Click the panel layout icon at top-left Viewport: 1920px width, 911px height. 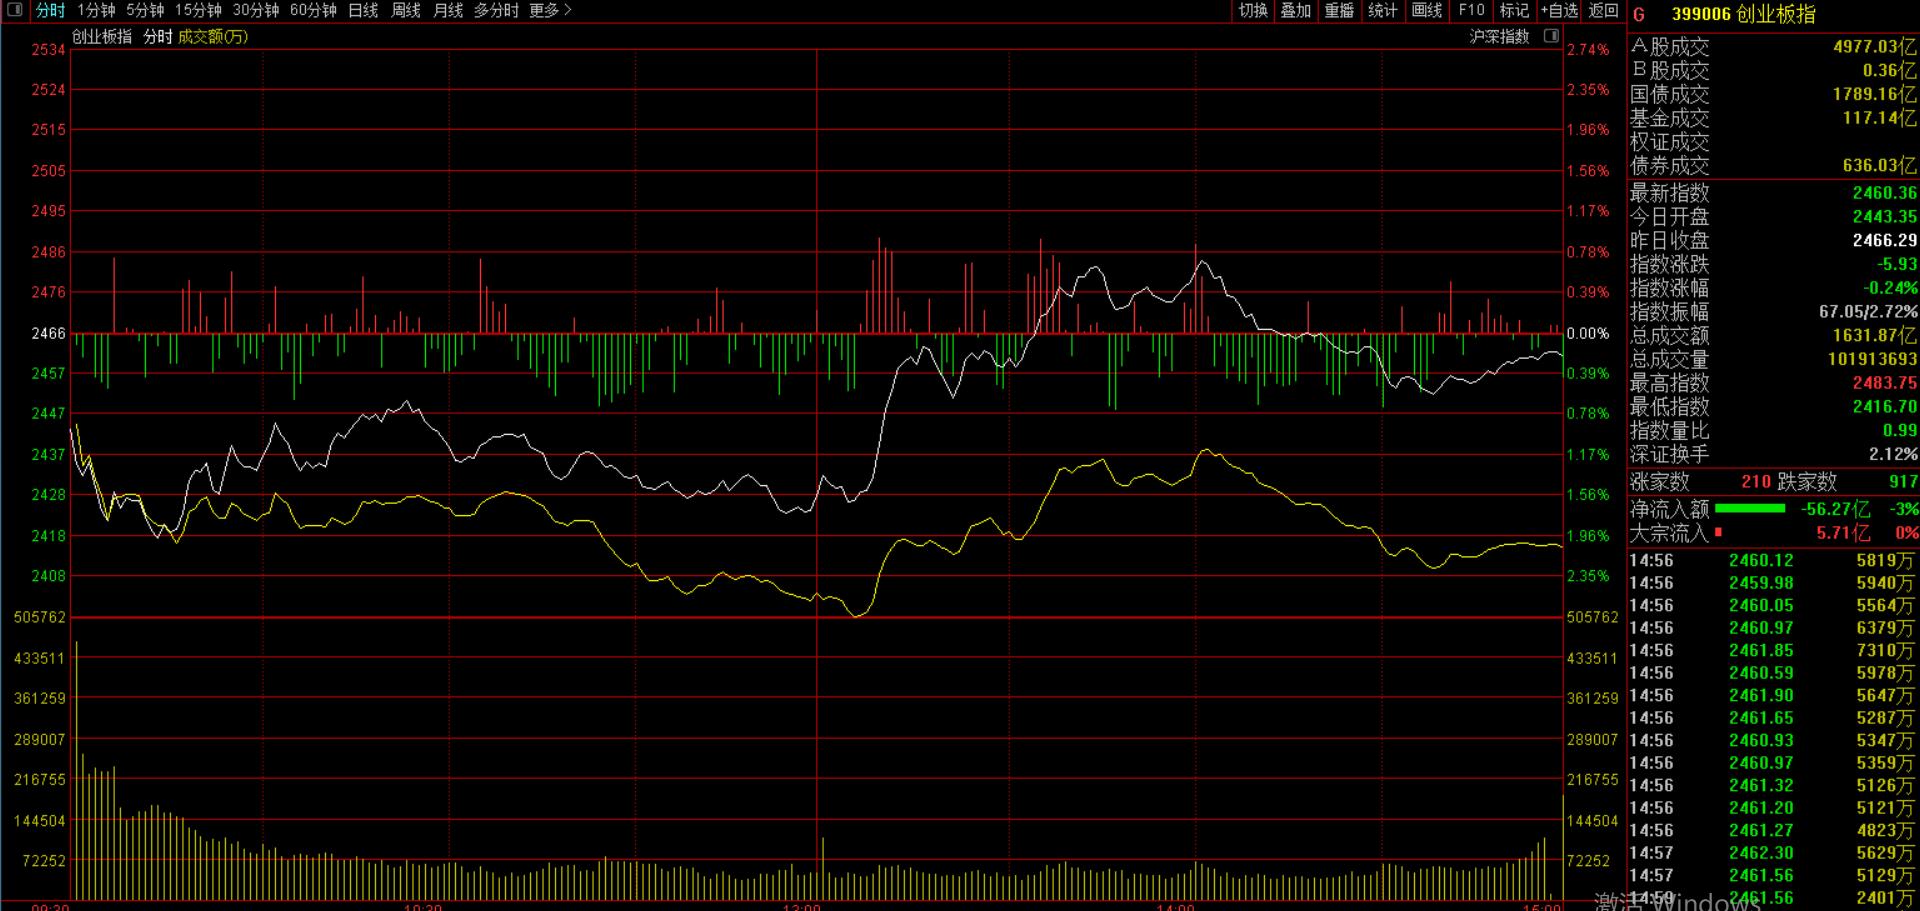[14, 10]
